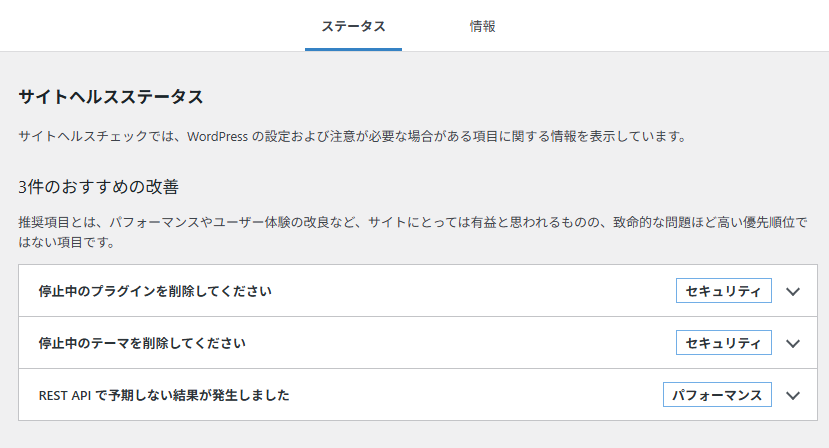Click セキュリティ badge on plugin row
This screenshot has height=448, width=829.
pyautogui.click(x=723, y=291)
